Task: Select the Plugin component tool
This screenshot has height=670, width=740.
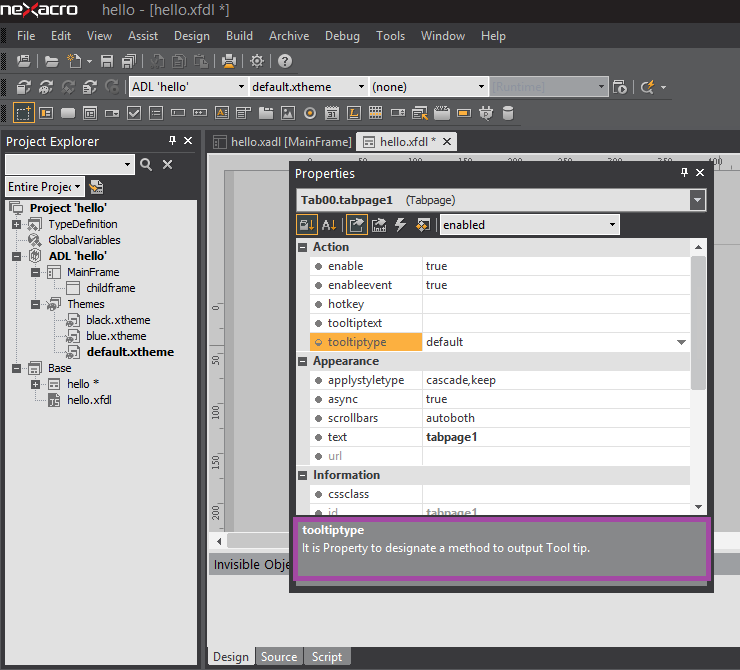Action: pyautogui.click(x=486, y=113)
